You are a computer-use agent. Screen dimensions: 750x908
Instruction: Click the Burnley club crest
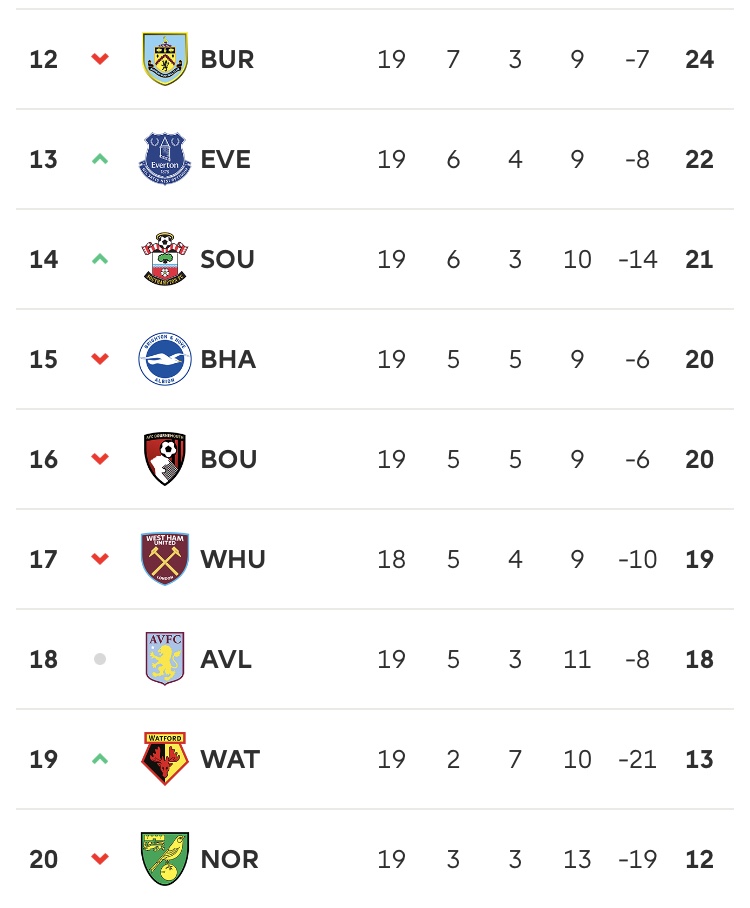tap(165, 59)
